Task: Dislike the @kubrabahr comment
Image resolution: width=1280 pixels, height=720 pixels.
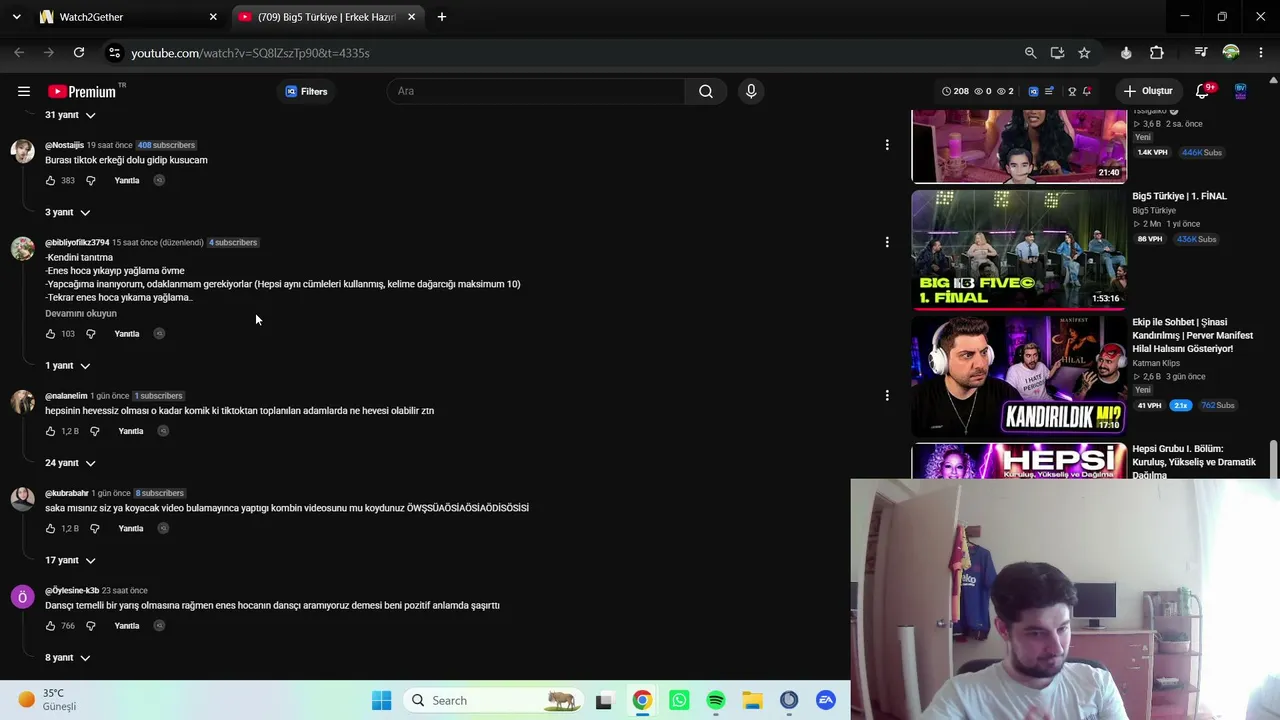Action: pyautogui.click(x=95, y=528)
